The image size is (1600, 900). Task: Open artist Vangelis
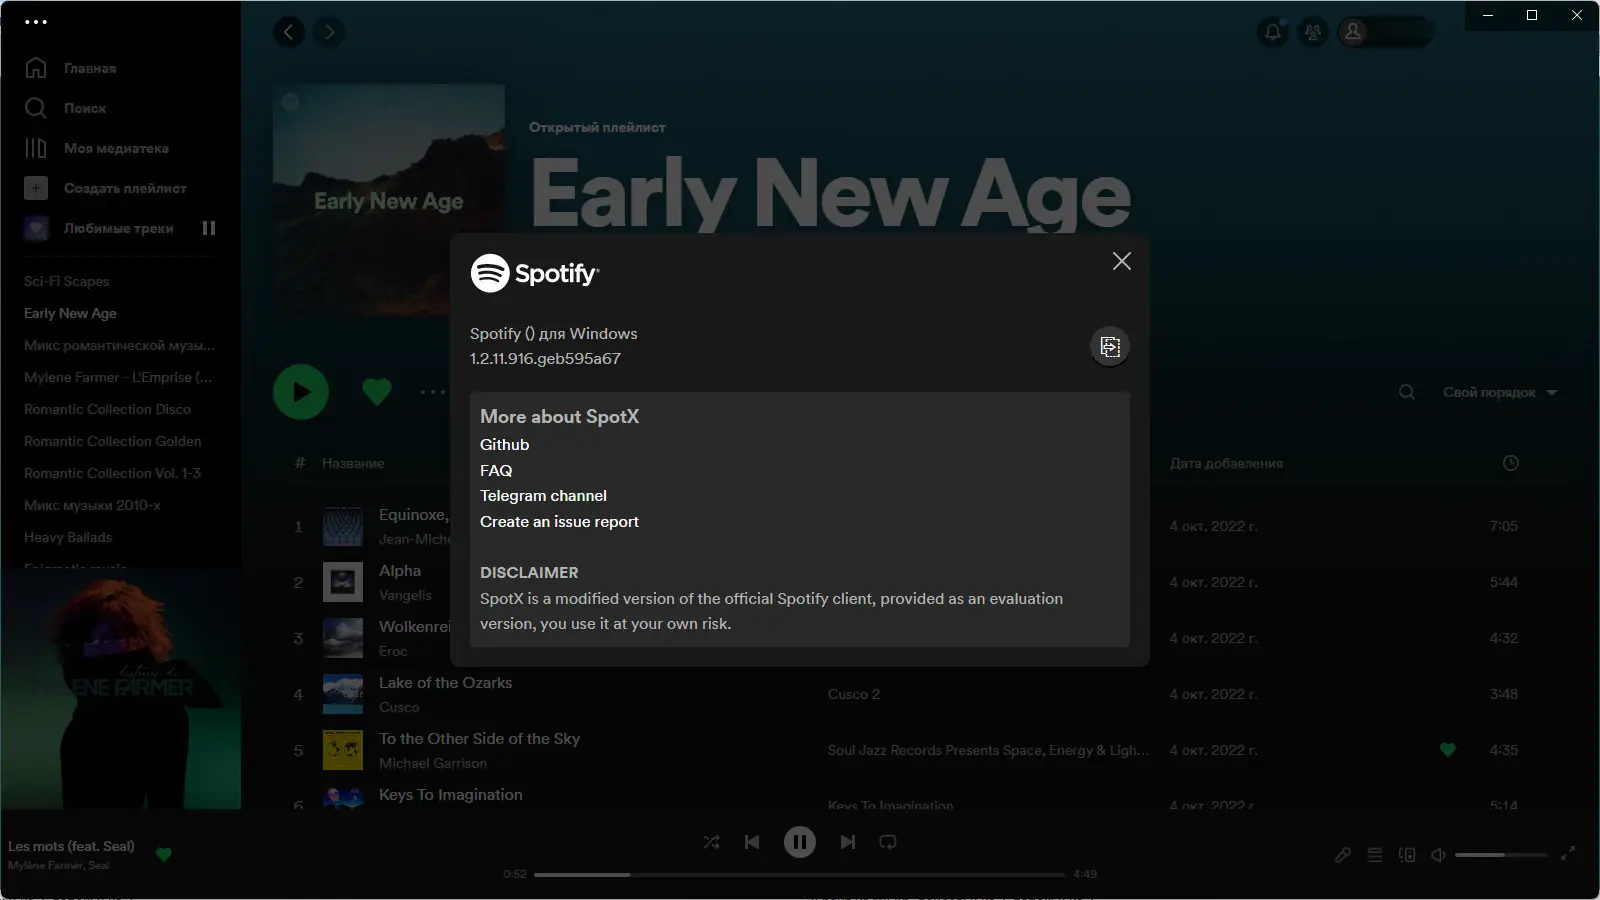[405, 595]
